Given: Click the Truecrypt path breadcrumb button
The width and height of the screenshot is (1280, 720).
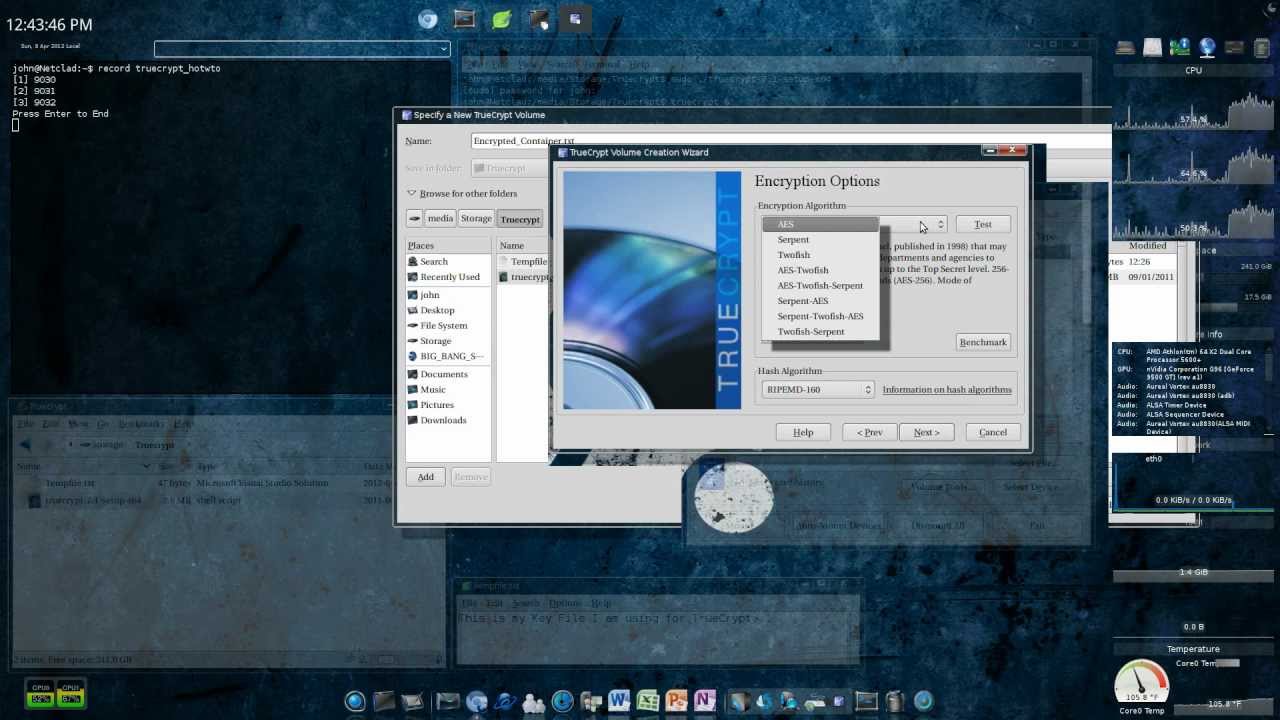Looking at the screenshot, I should [x=520, y=219].
